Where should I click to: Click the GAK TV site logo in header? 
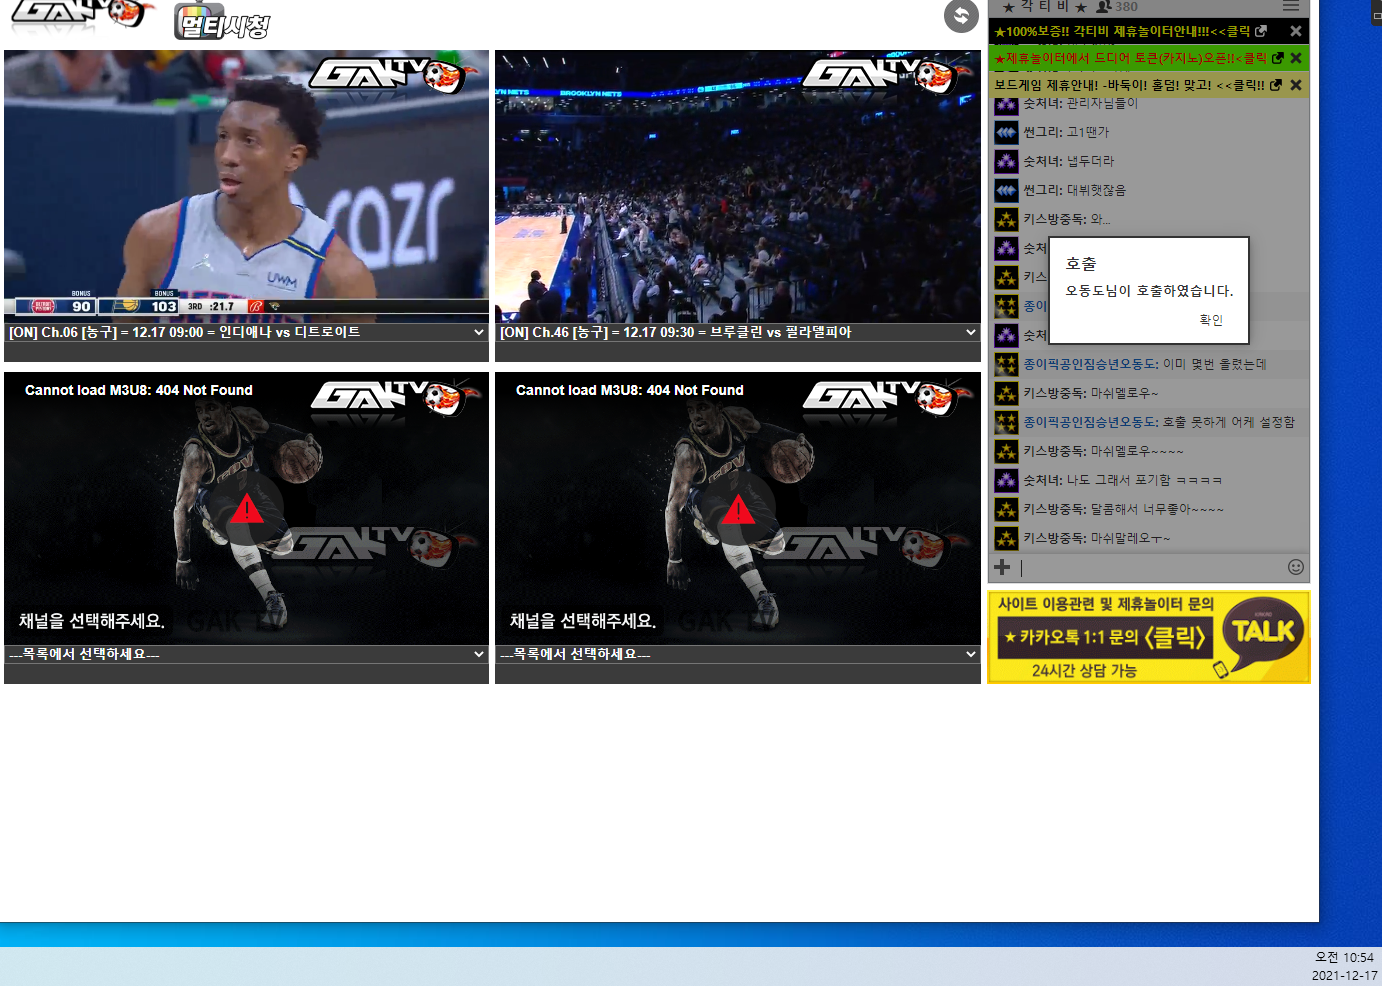[82, 13]
